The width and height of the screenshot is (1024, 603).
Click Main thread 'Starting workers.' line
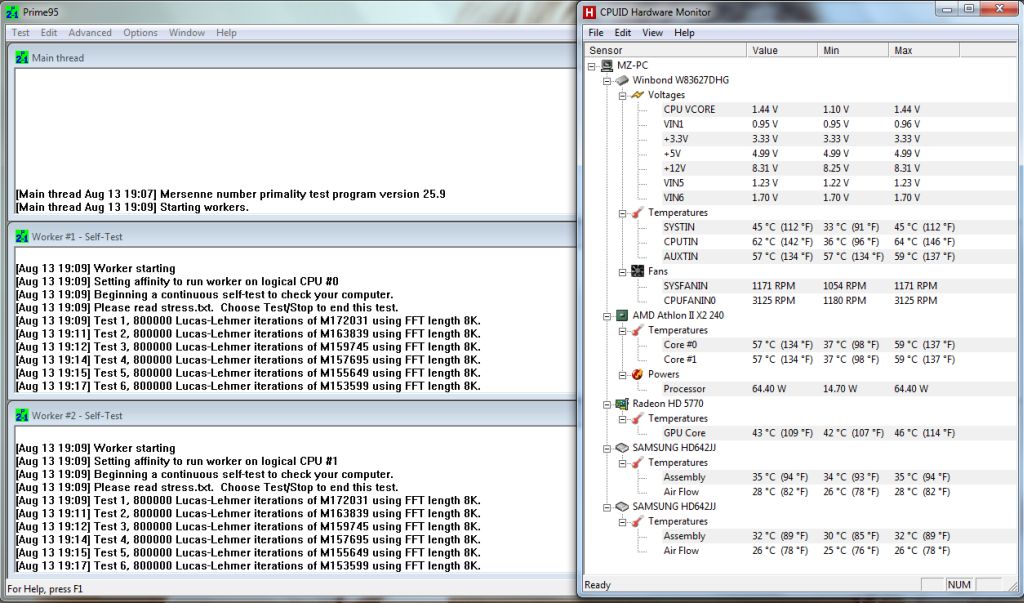coord(132,207)
